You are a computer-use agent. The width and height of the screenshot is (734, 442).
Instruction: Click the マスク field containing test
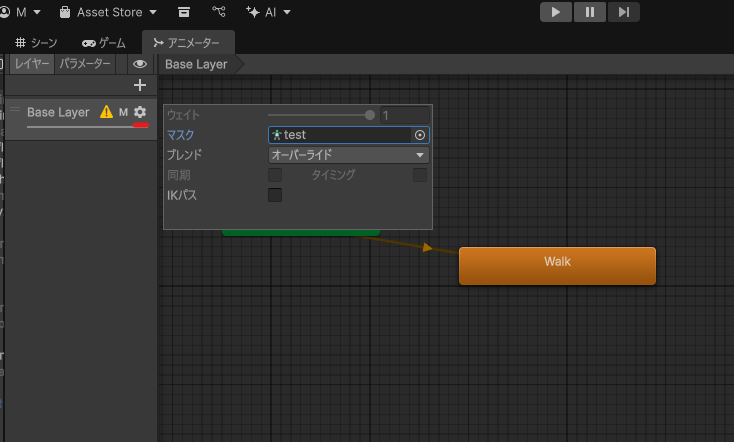[x=340, y=135]
